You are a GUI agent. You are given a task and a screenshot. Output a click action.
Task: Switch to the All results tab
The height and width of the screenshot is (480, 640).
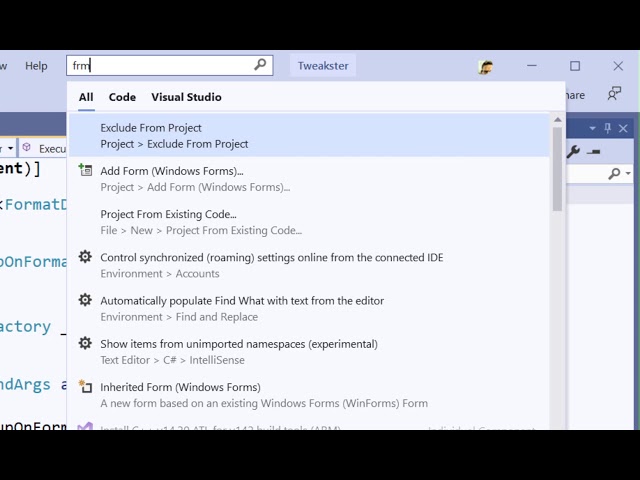86,97
